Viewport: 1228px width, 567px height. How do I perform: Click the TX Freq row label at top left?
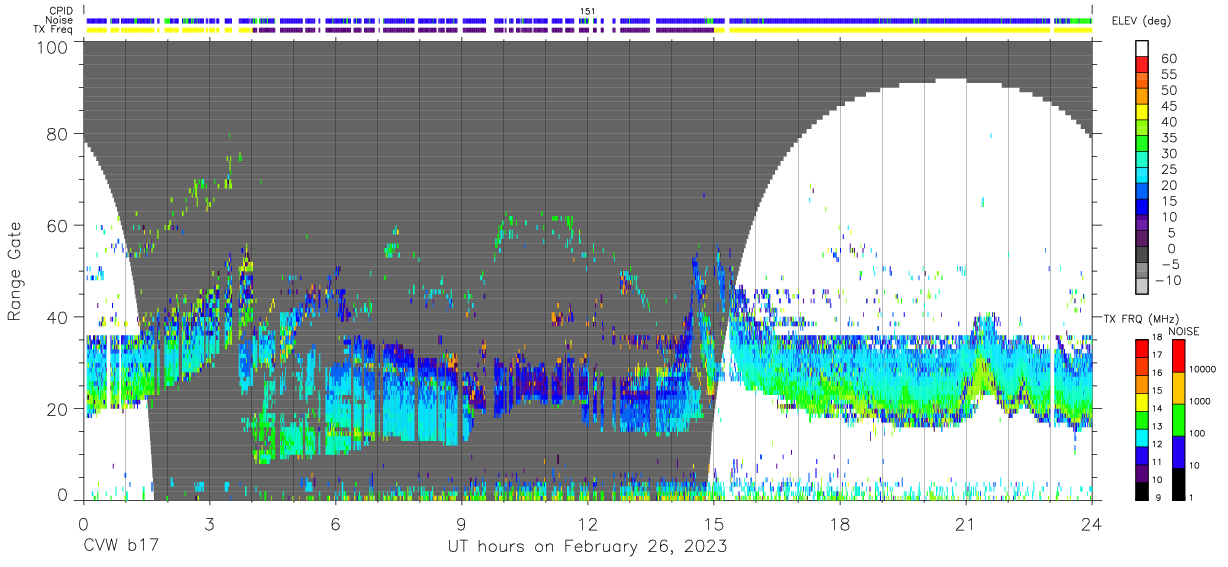click(x=52, y=30)
